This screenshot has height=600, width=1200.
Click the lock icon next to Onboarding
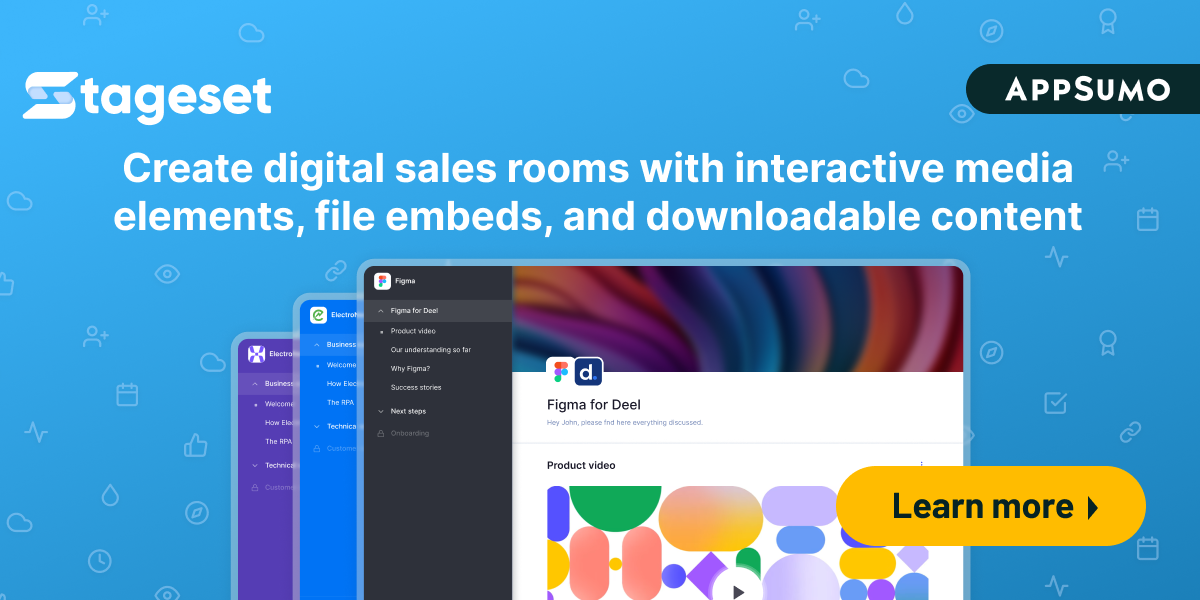pos(381,433)
